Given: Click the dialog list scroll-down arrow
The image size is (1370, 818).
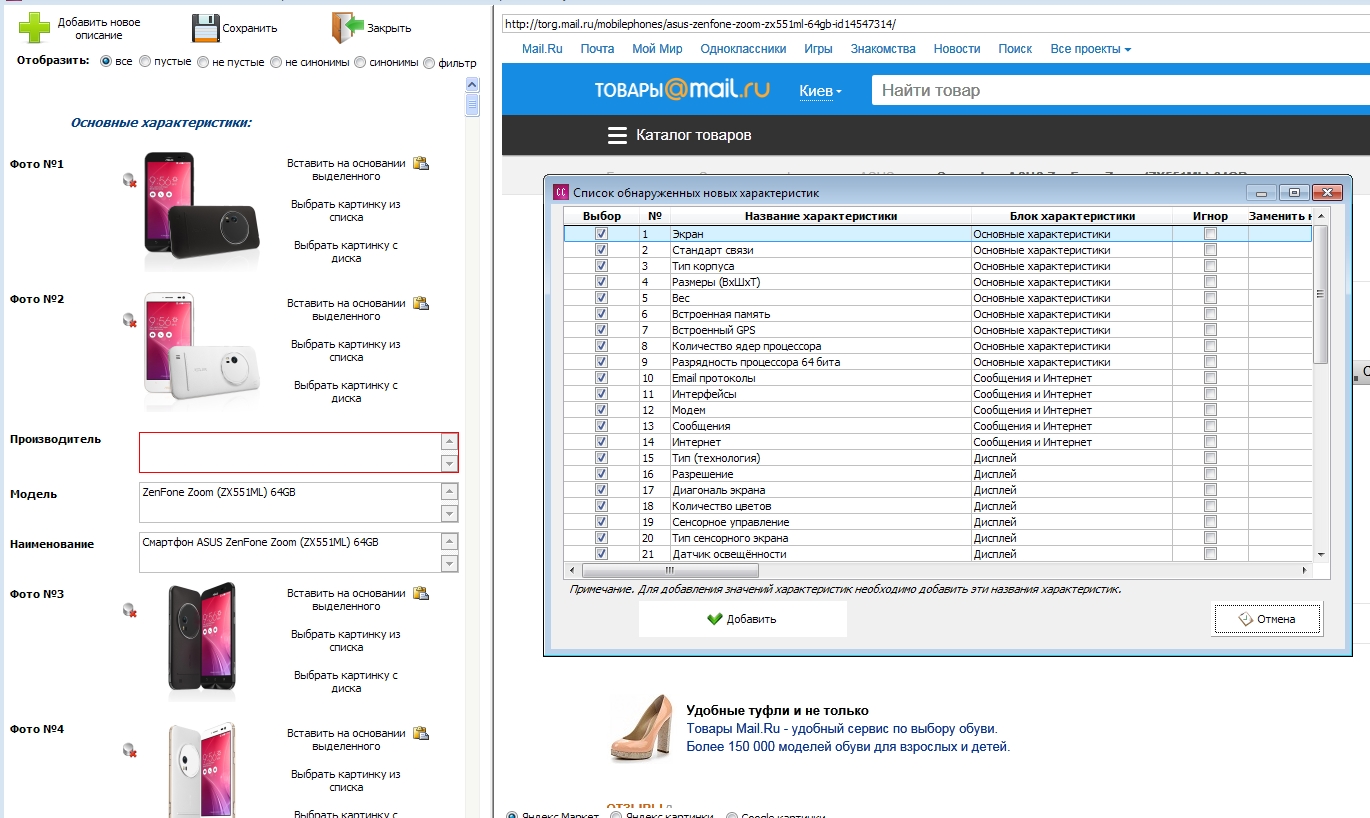Looking at the screenshot, I should [1320, 554].
